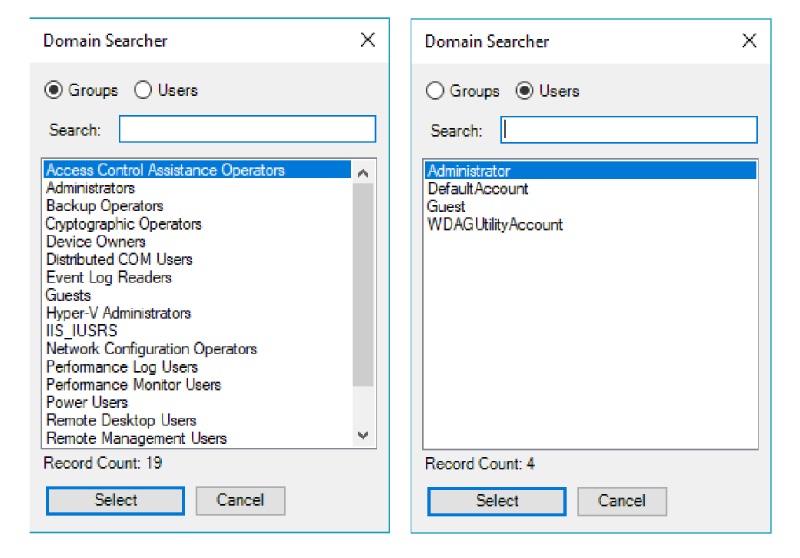800x558 pixels.
Task: Pick Backup Operators from the list
Action: click(105, 206)
